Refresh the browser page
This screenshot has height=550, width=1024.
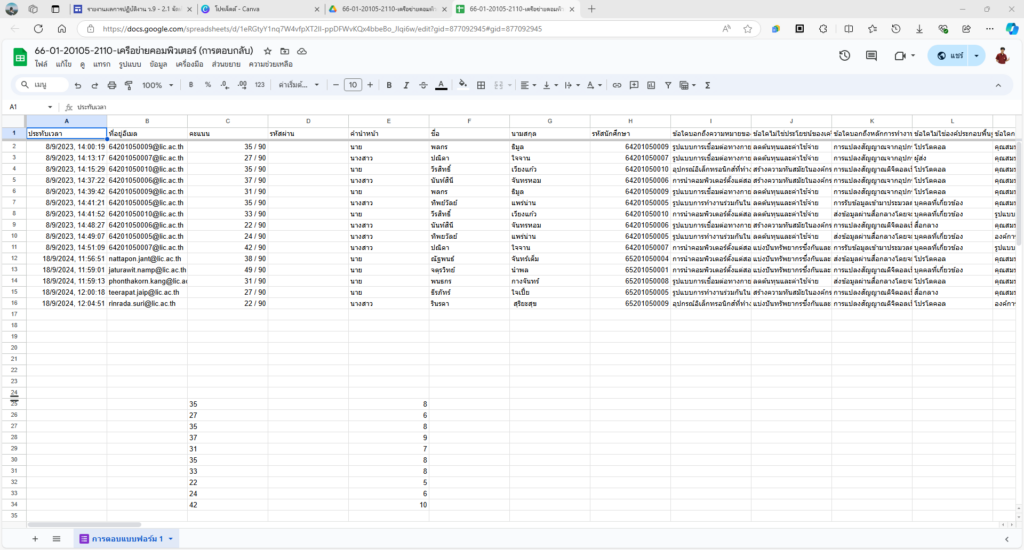39,29
